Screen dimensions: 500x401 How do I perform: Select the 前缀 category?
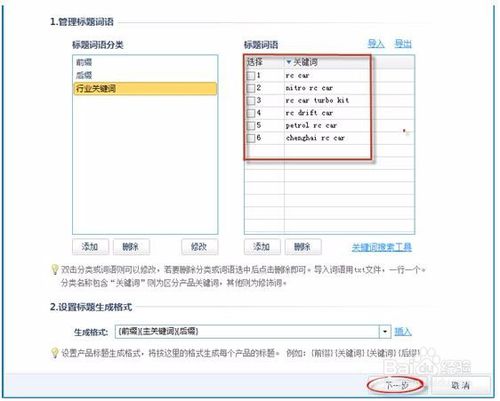[x=145, y=62]
